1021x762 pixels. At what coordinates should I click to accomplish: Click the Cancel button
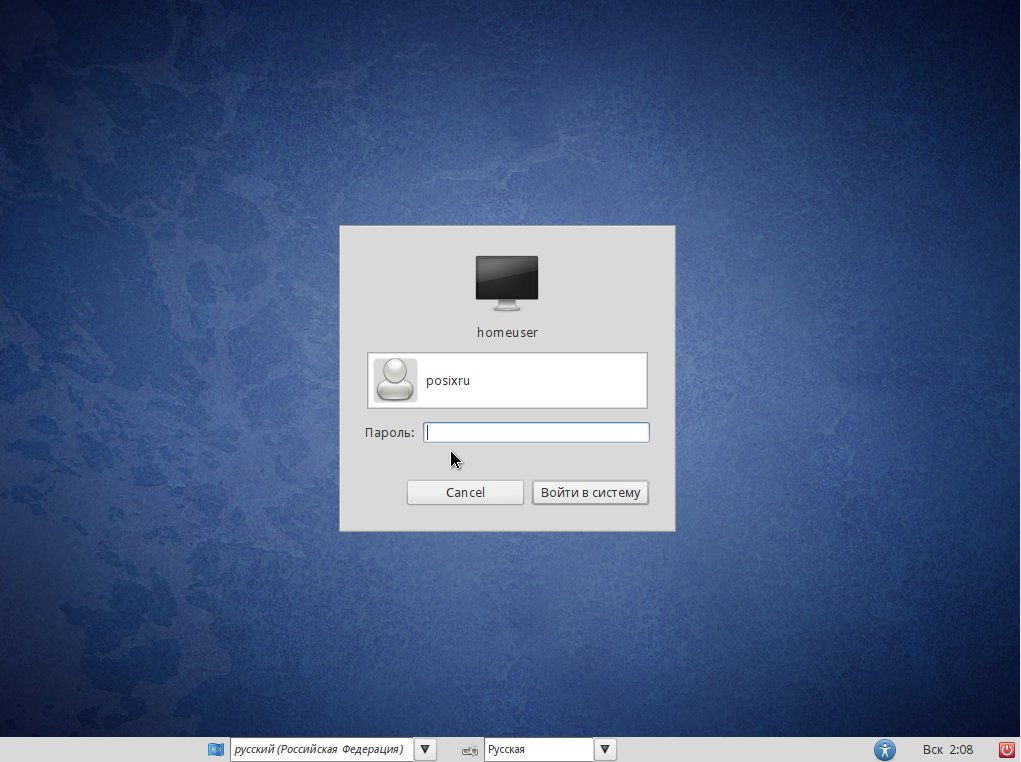(x=465, y=492)
